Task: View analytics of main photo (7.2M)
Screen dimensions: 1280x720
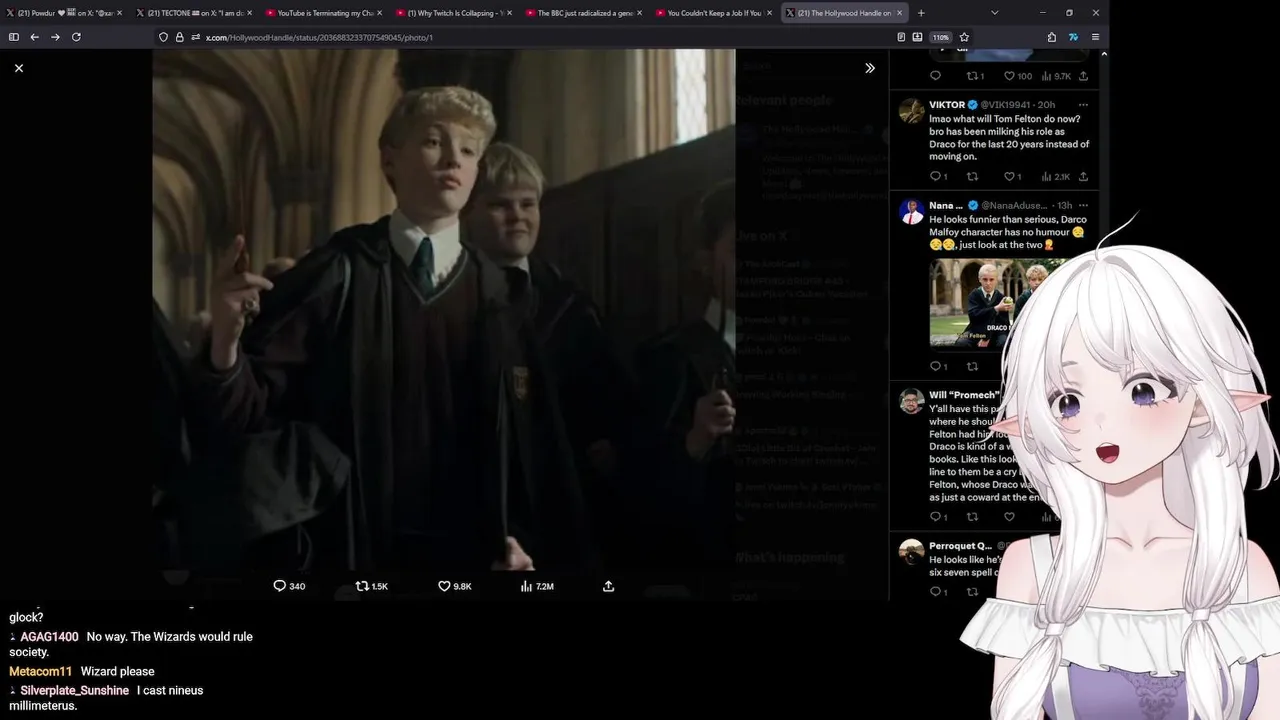Action: point(537,586)
